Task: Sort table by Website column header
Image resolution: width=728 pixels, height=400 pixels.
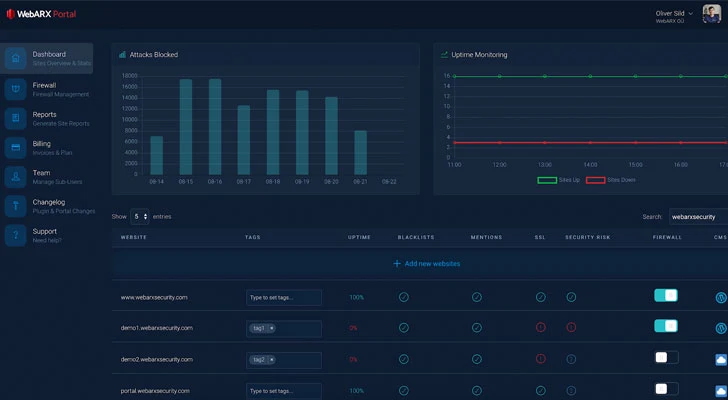Action: coord(134,237)
